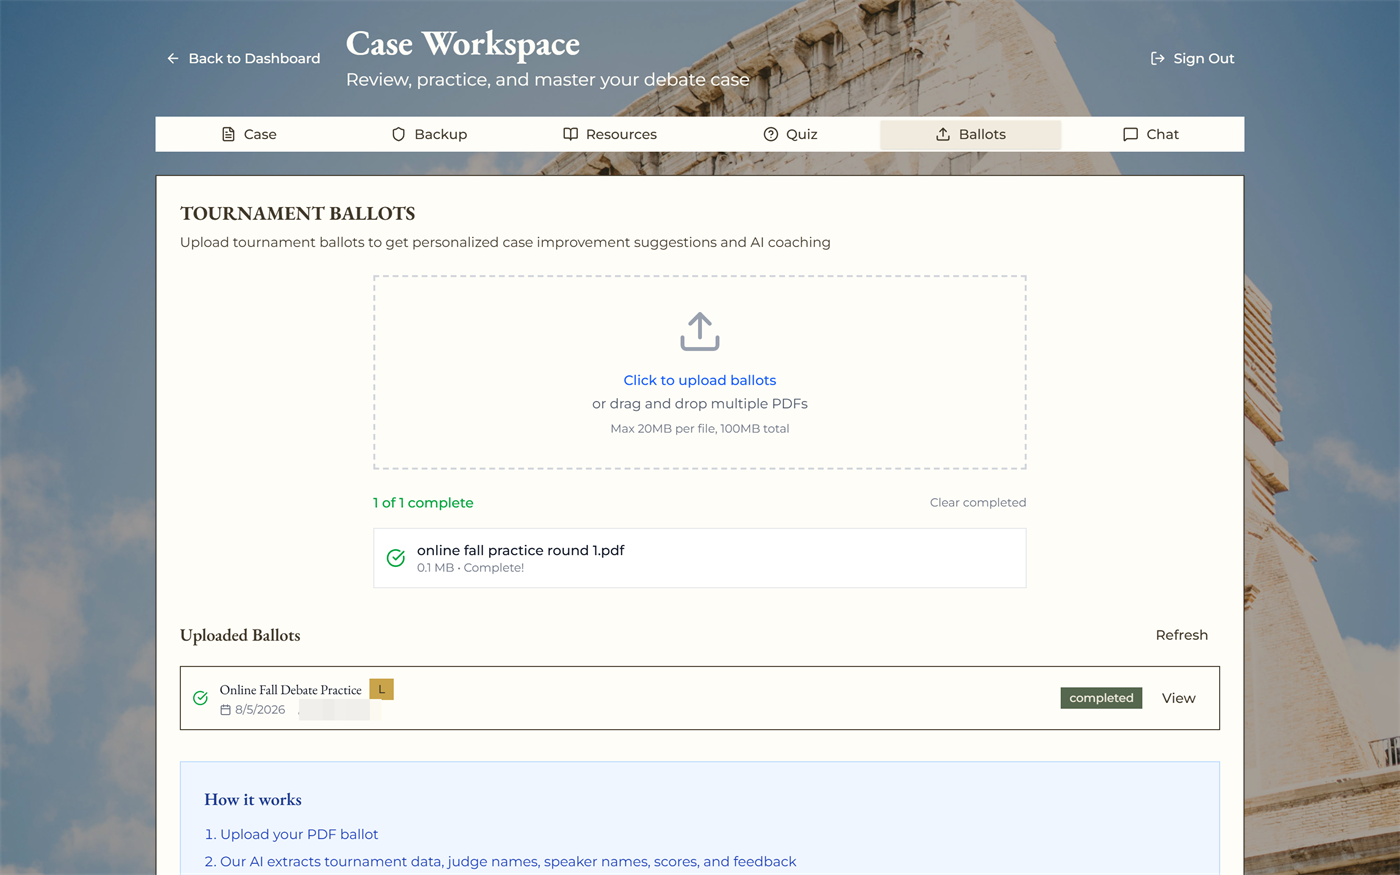
Task: Select the Ballots tab
Action: pos(970,134)
